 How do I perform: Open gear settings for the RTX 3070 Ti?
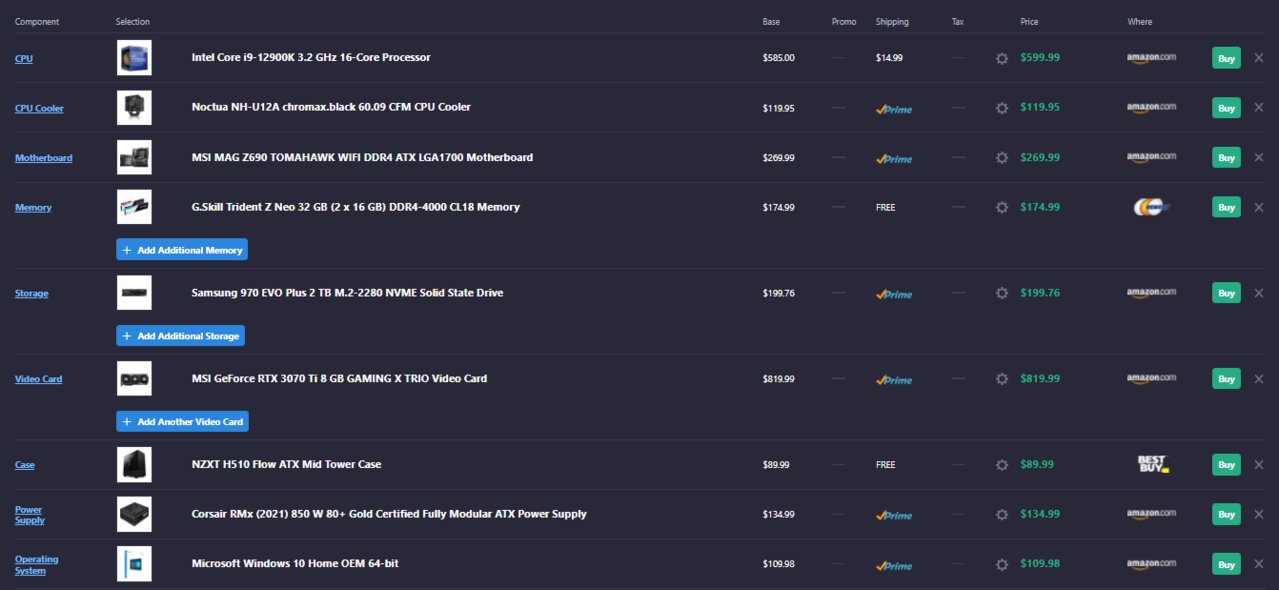[1002, 379]
